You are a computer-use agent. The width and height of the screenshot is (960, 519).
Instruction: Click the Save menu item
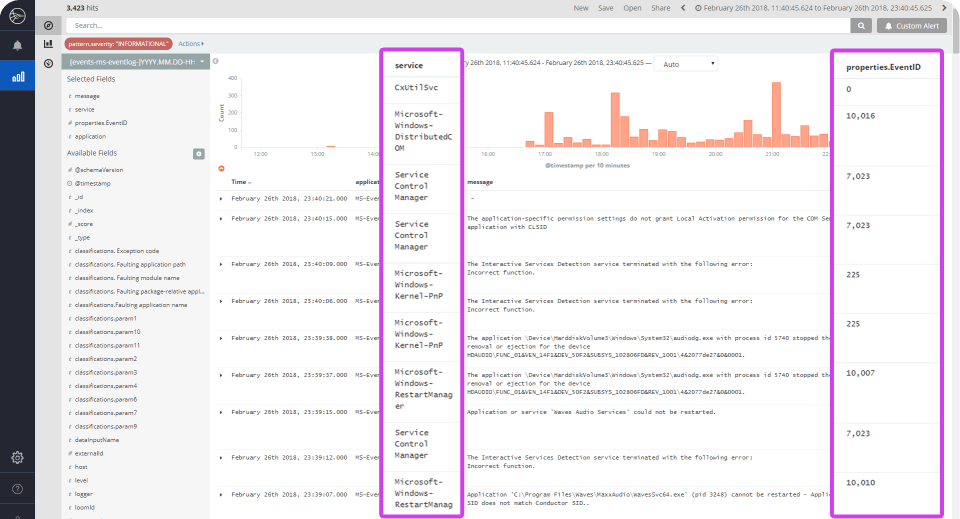click(606, 8)
